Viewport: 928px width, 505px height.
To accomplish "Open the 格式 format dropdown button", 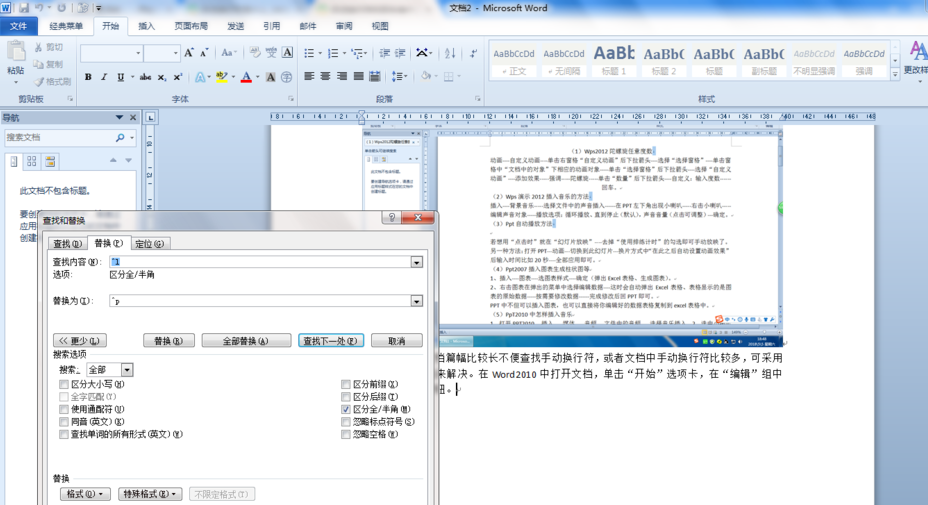I will coord(85,494).
